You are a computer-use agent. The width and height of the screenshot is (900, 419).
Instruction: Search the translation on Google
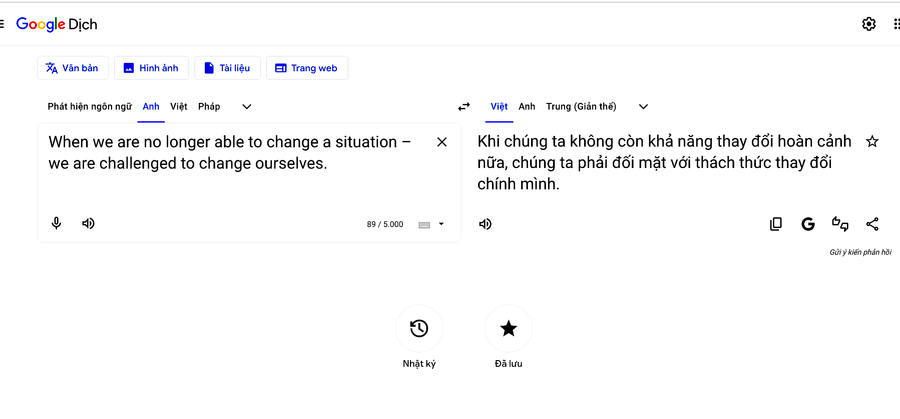[808, 224]
